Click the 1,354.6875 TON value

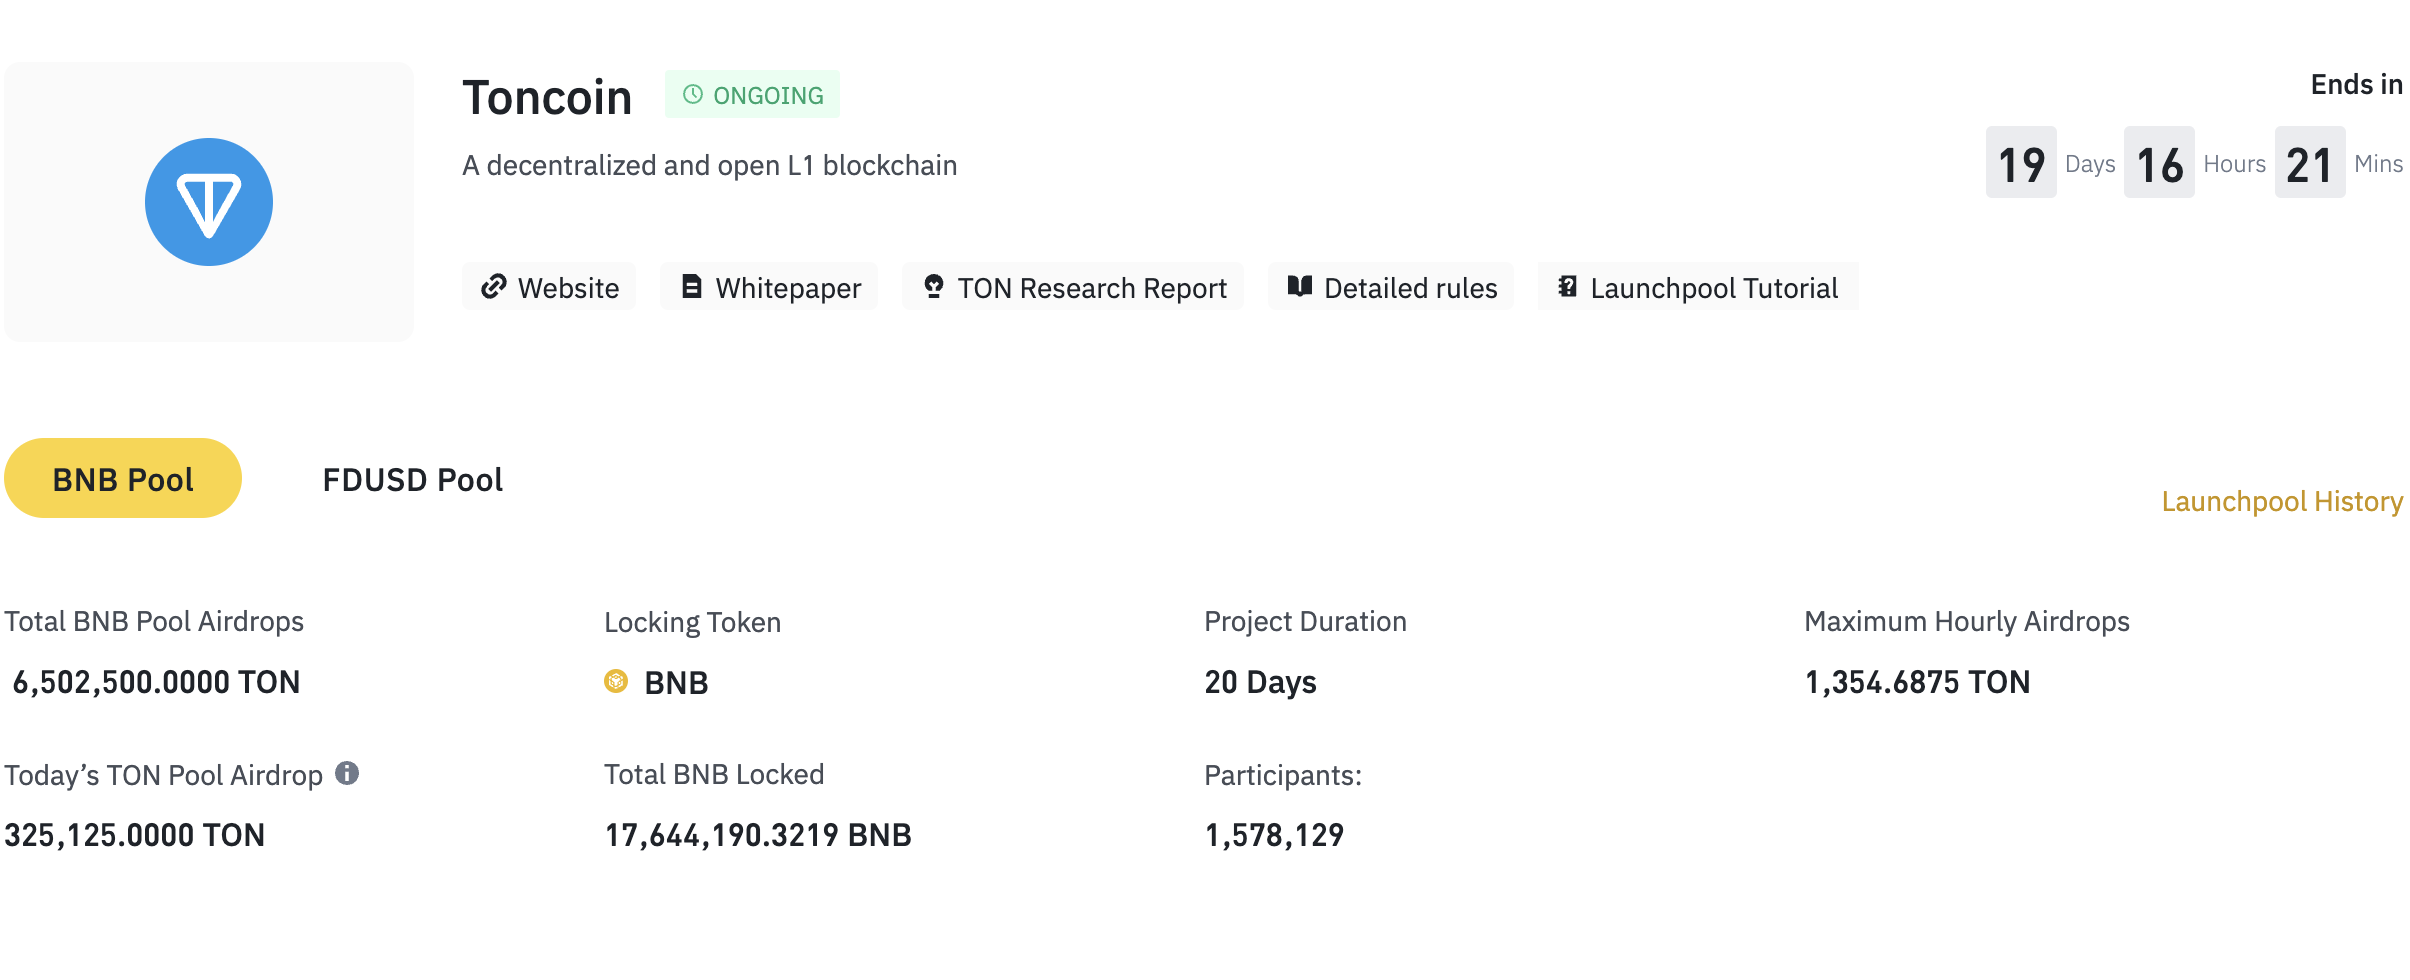(x=1917, y=682)
